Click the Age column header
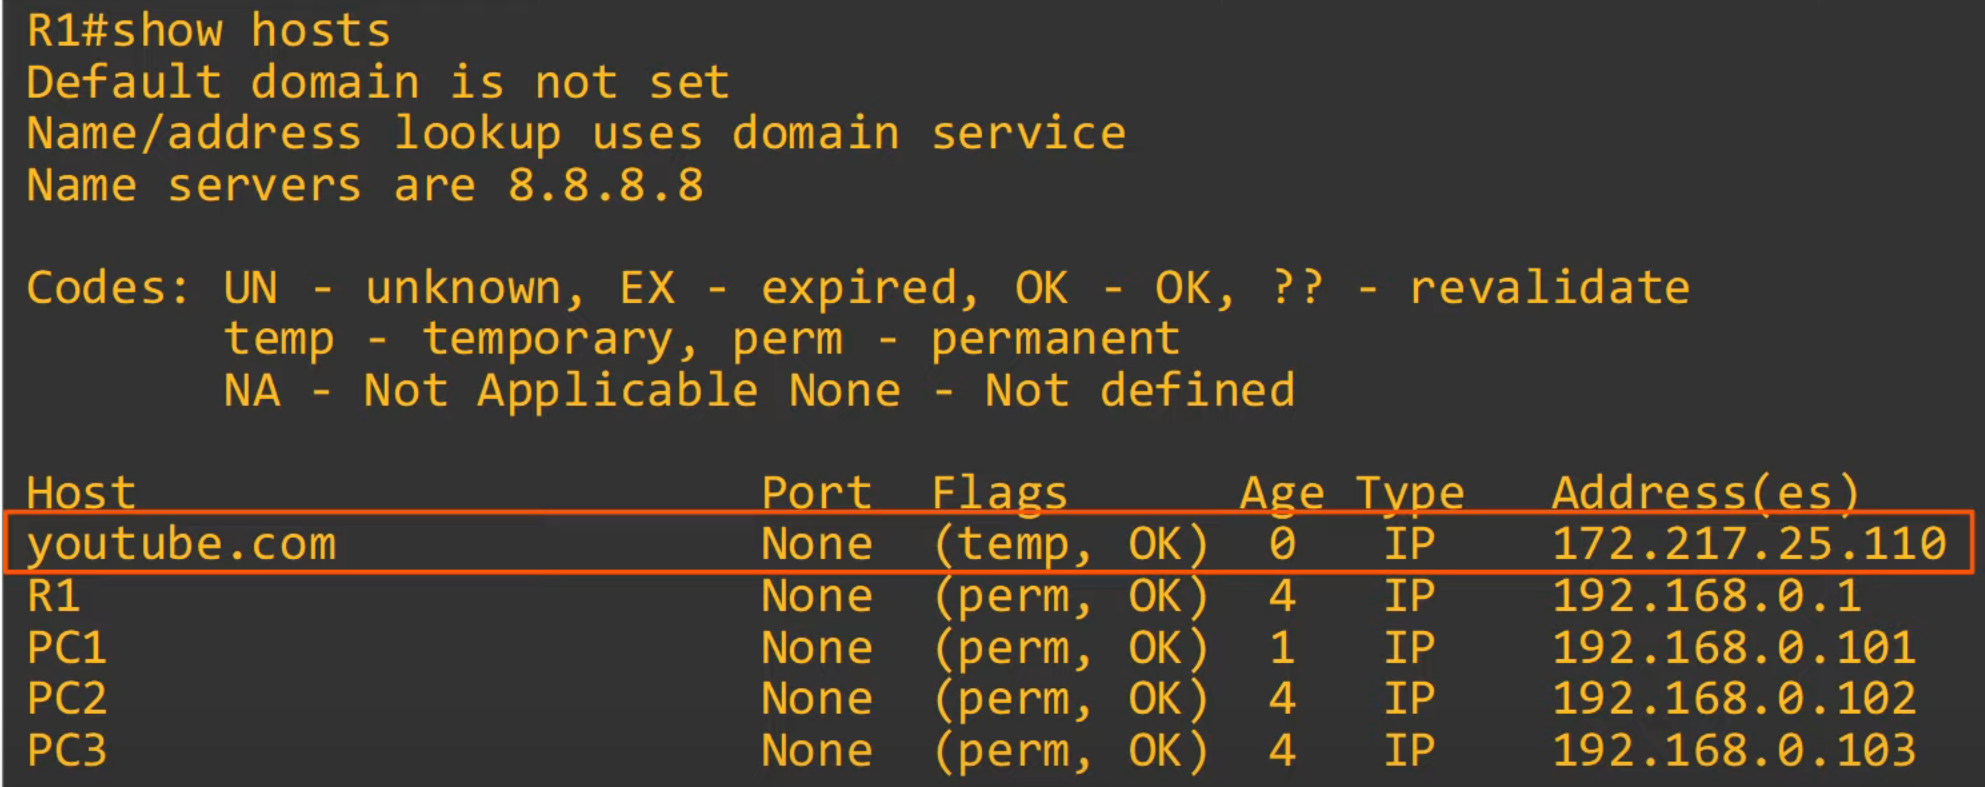 click(x=1281, y=493)
